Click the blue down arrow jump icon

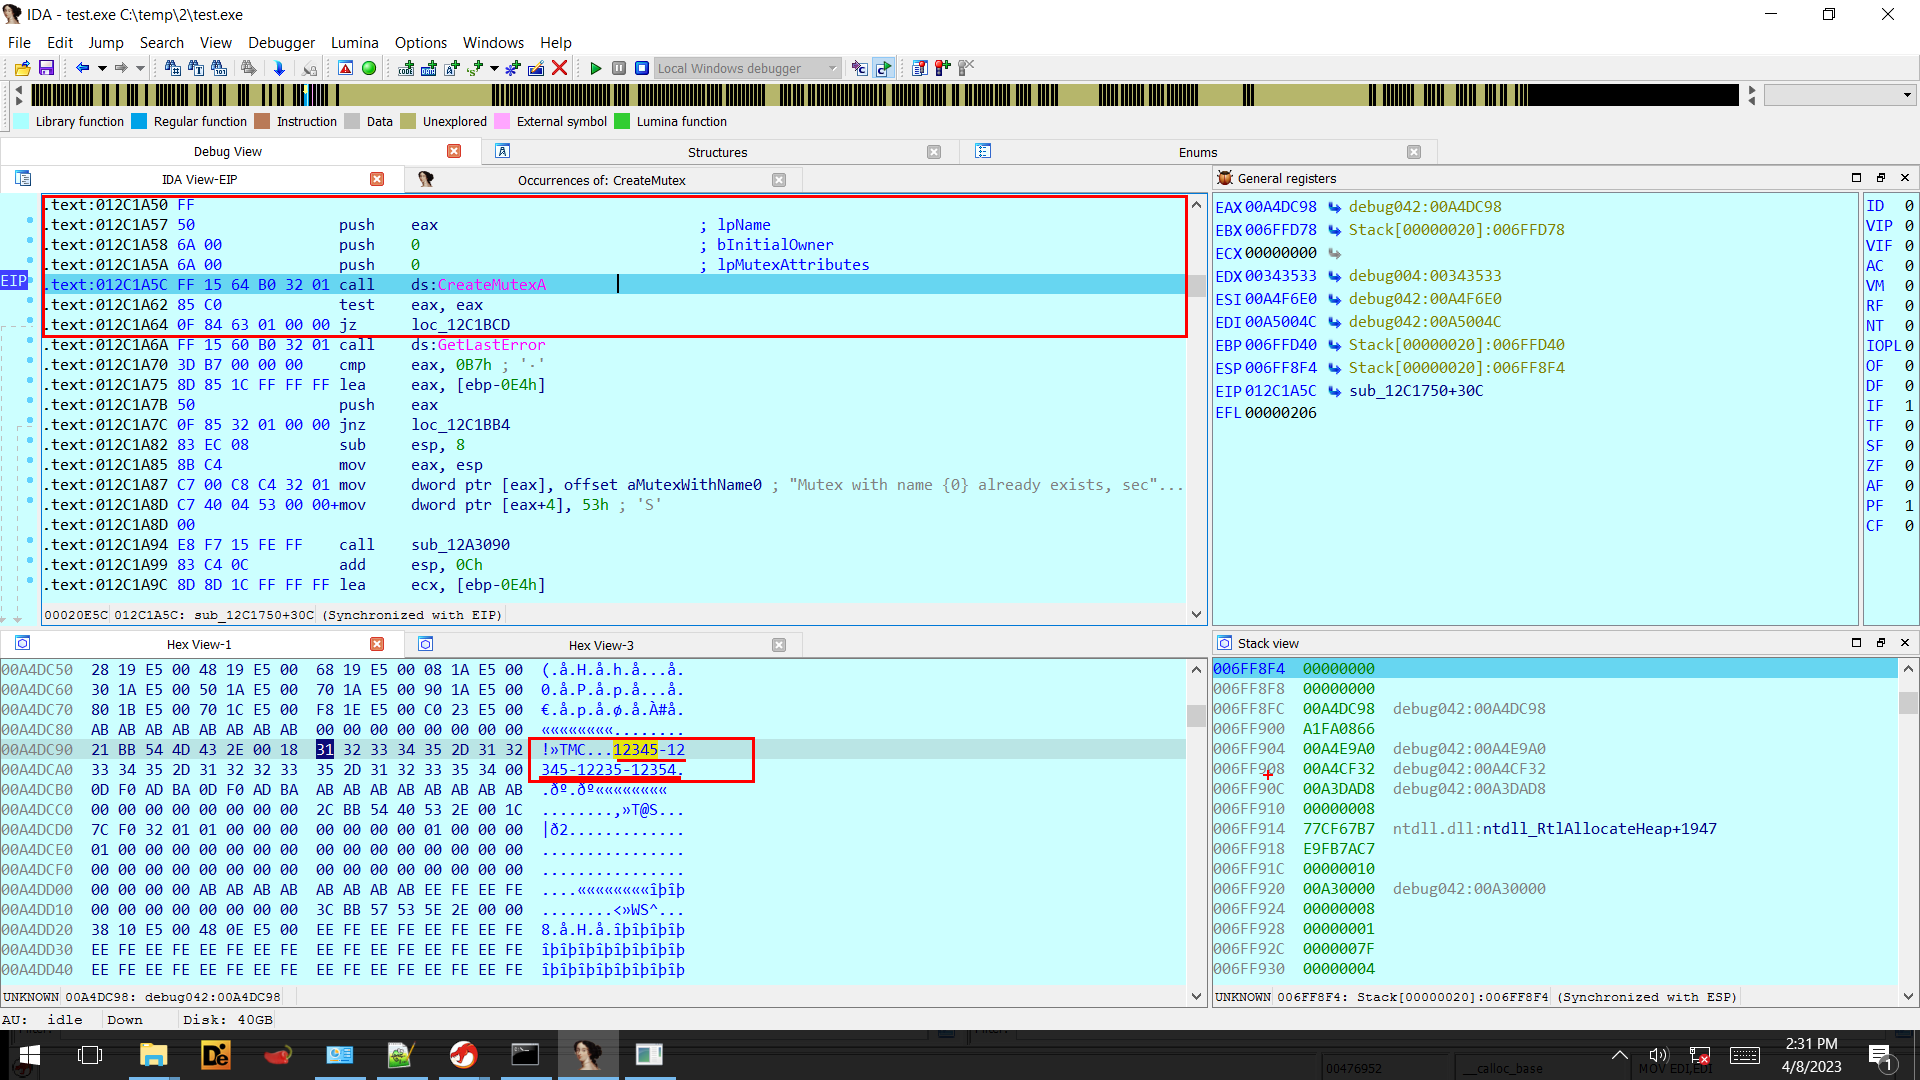point(279,68)
